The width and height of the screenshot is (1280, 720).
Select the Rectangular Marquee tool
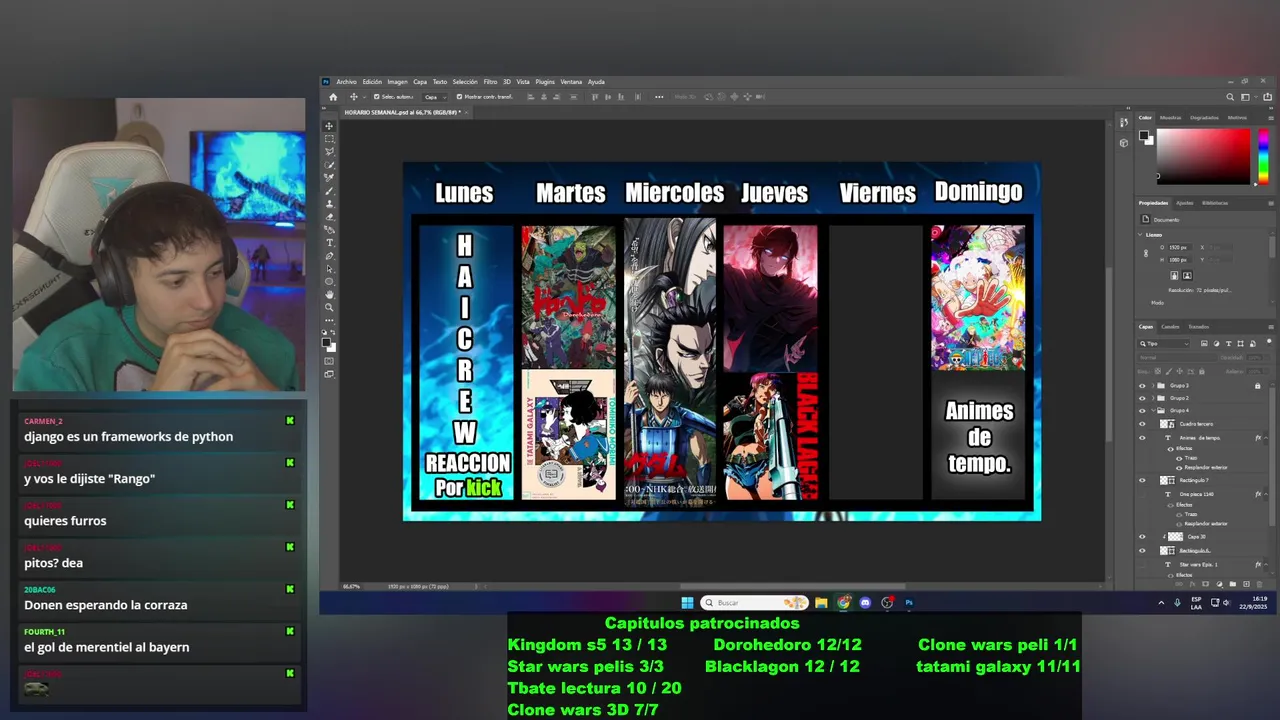pyautogui.click(x=328, y=139)
